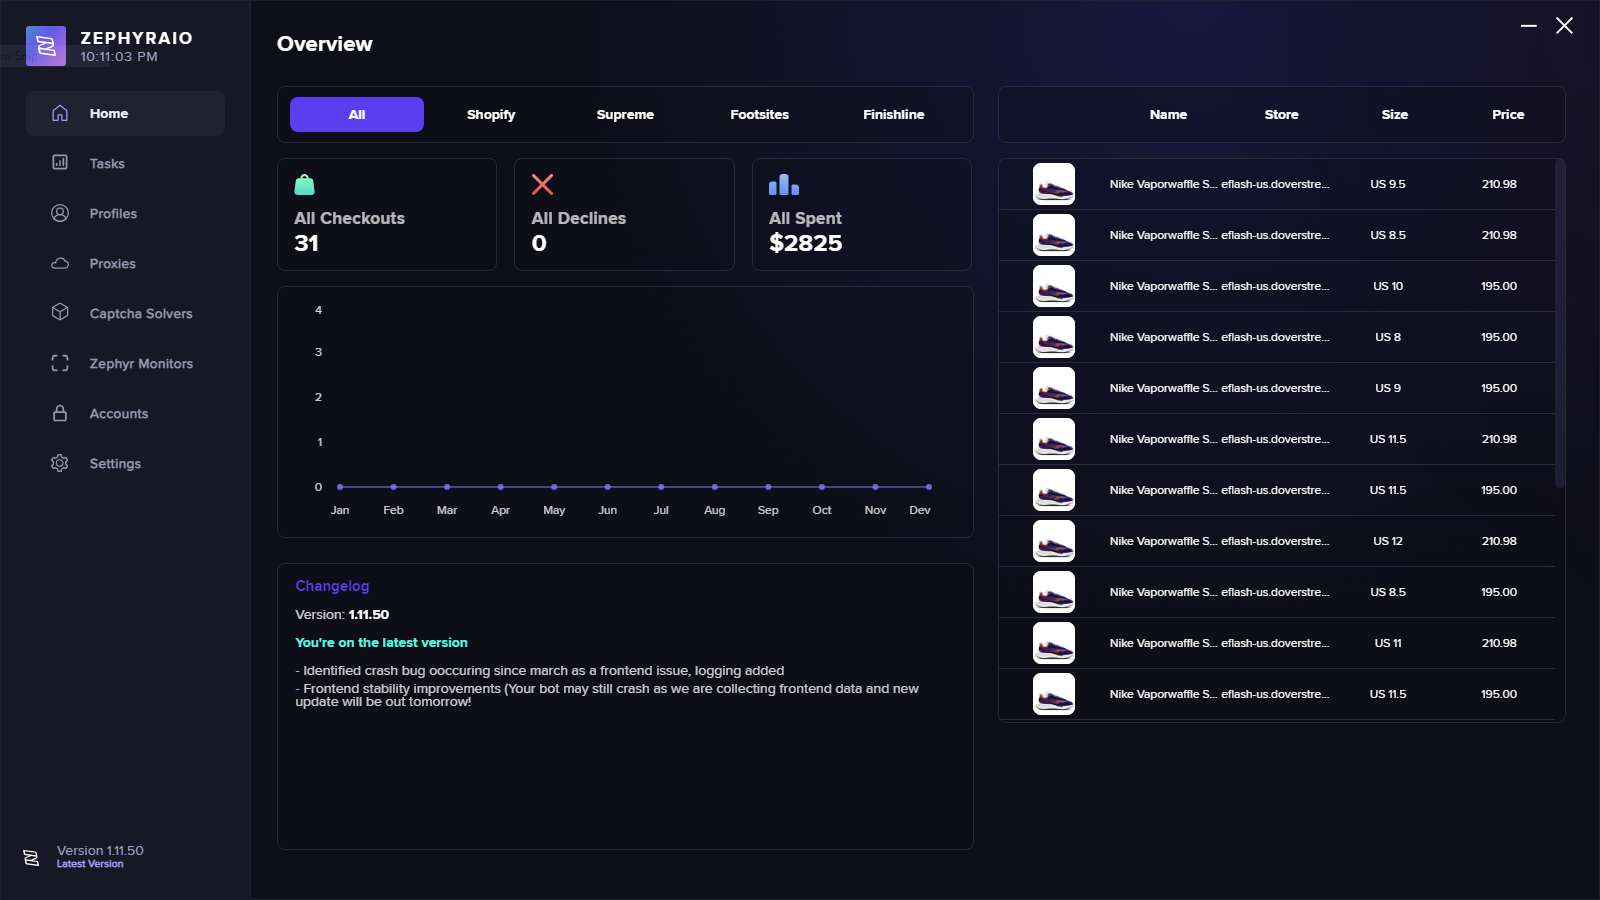Open the Settings gear icon

[x=60, y=463]
